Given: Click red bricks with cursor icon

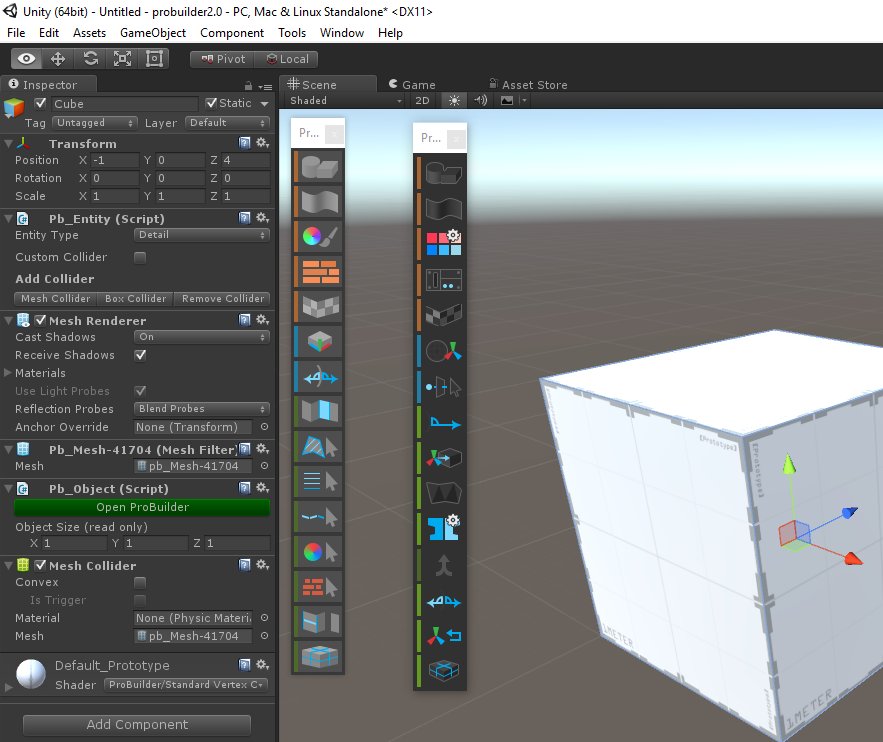Looking at the screenshot, I should click(319, 587).
